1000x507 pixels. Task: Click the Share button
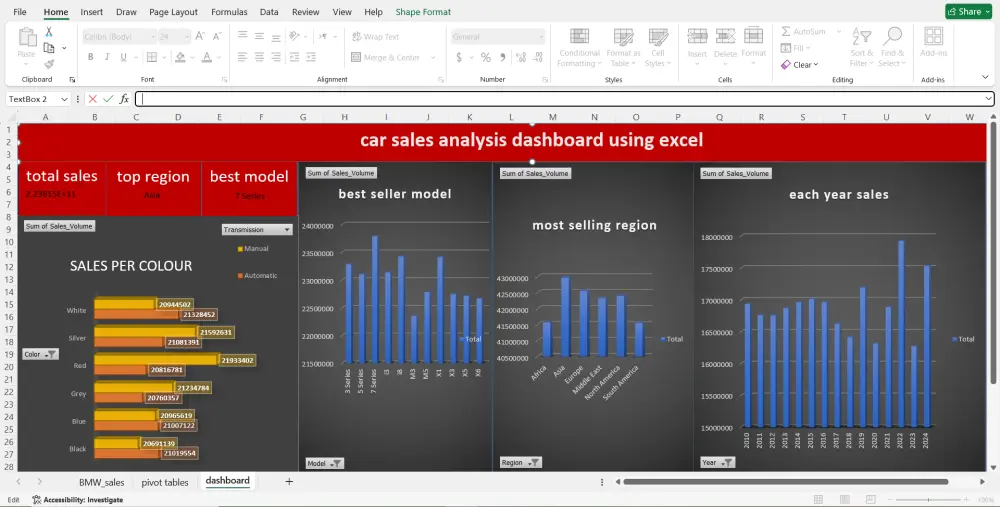[x=968, y=11]
